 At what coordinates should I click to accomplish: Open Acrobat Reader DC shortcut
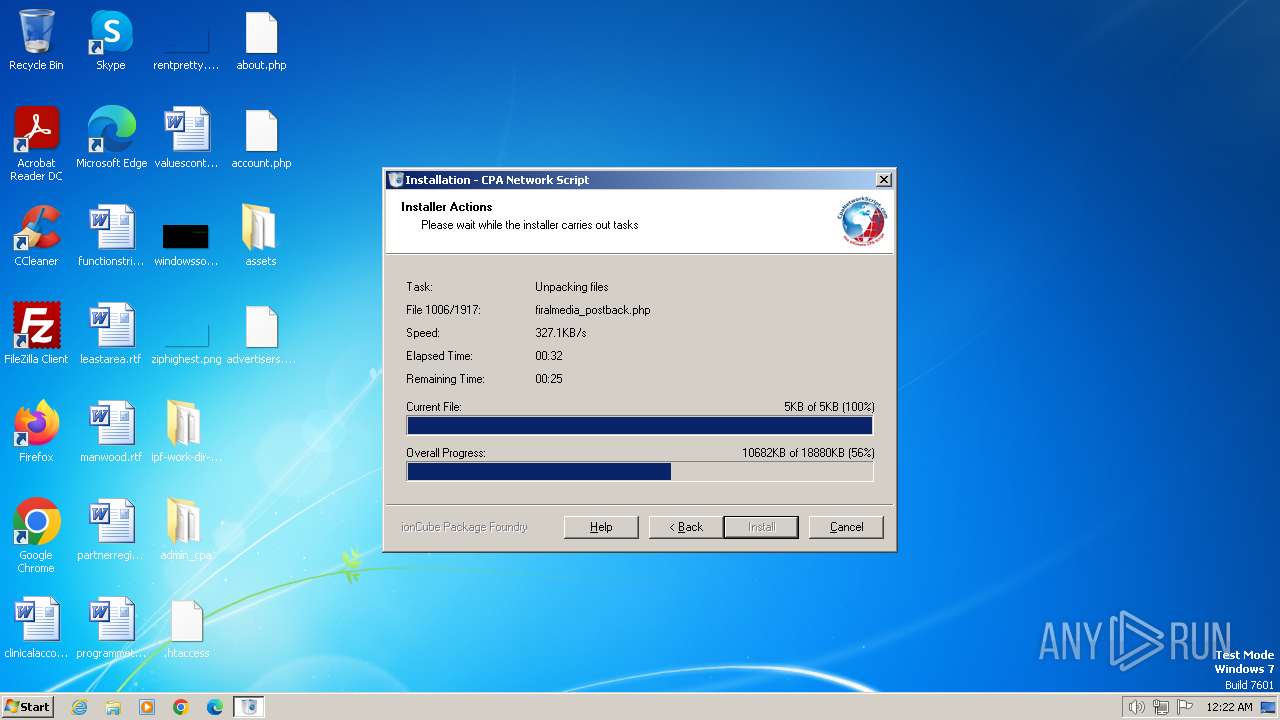coord(36,144)
